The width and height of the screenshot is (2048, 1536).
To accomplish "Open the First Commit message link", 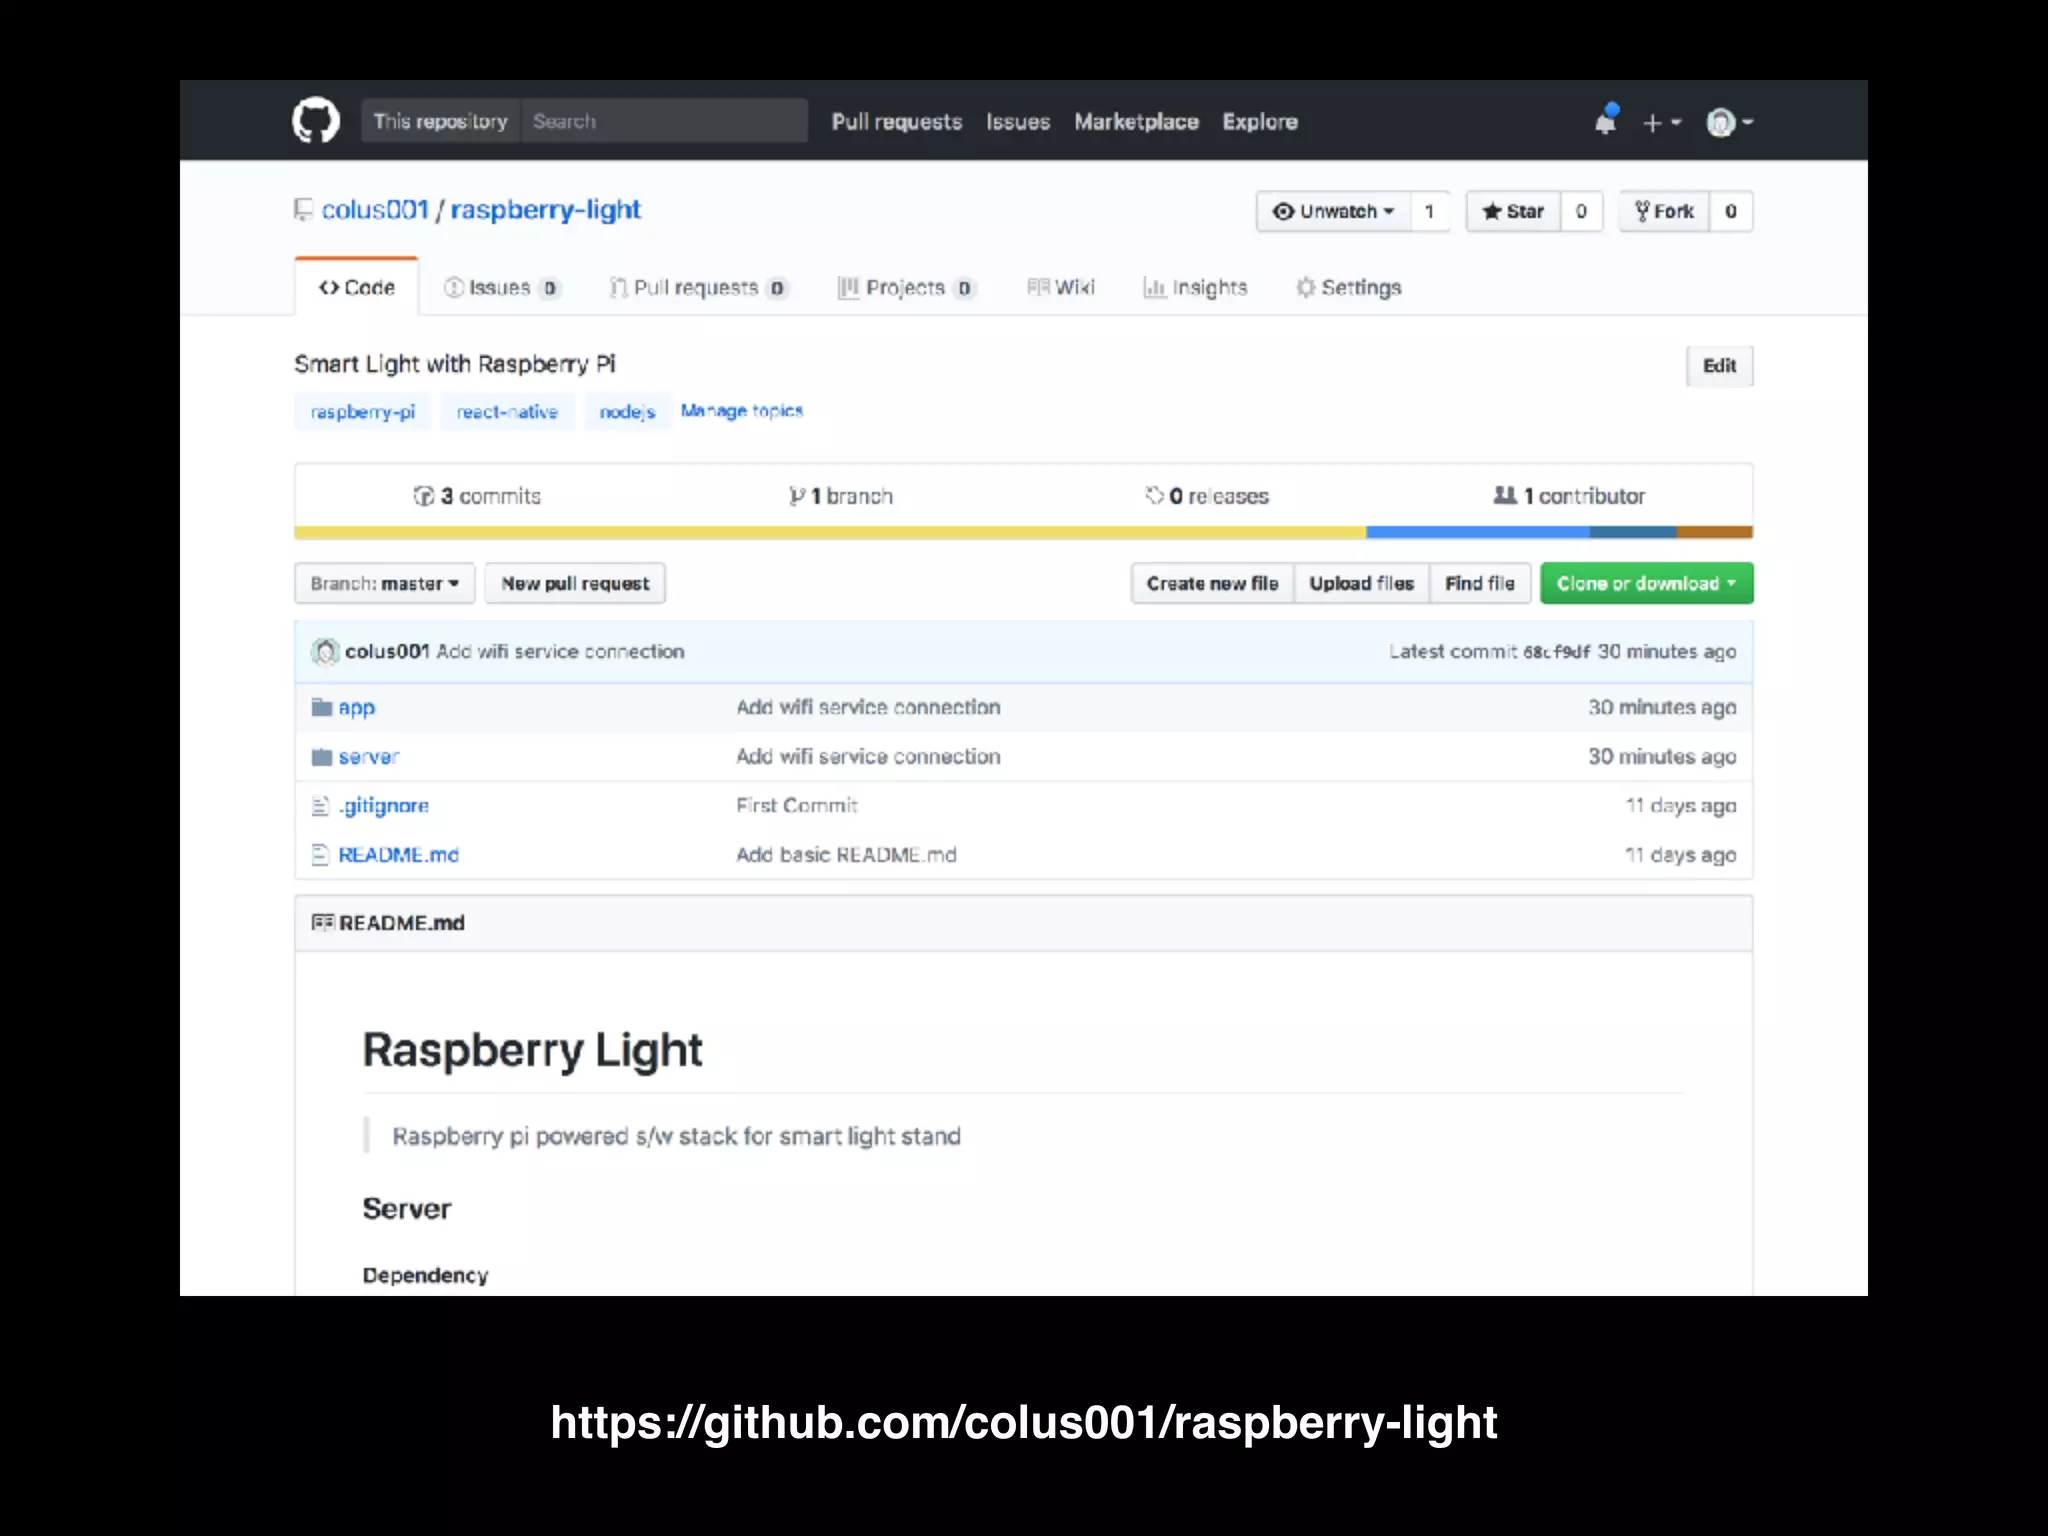I will [x=797, y=805].
